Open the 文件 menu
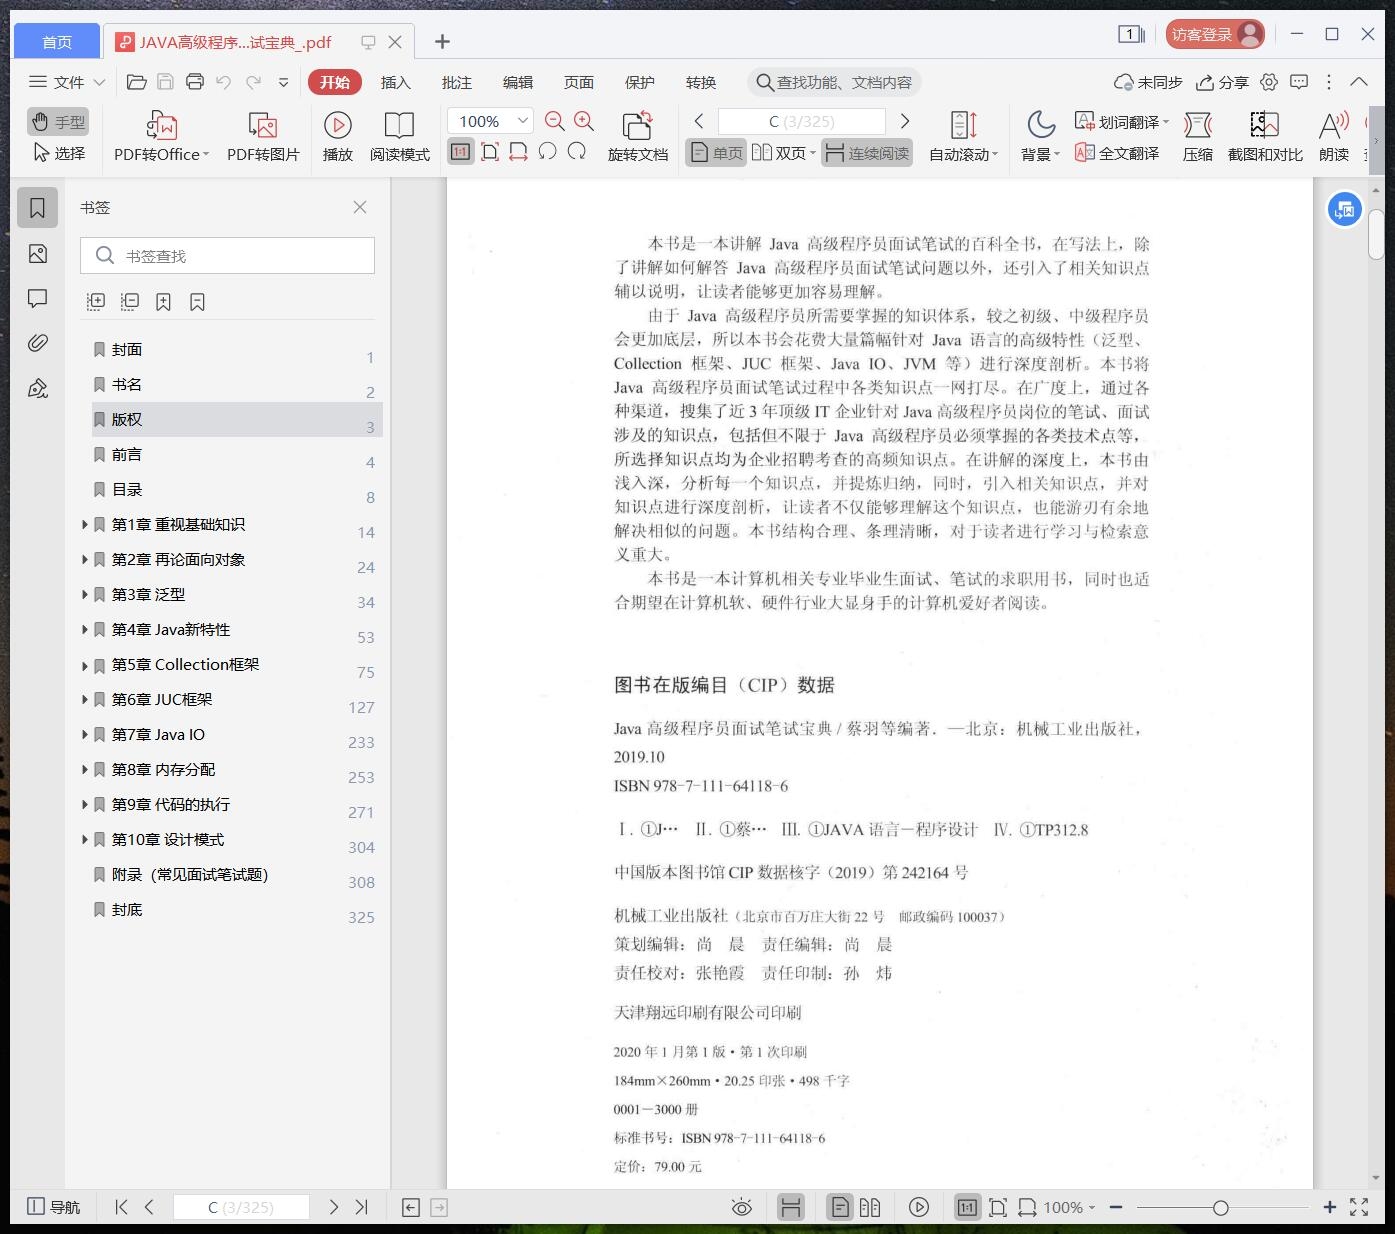This screenshot has width=1395, height=1234. pos(66,82)
